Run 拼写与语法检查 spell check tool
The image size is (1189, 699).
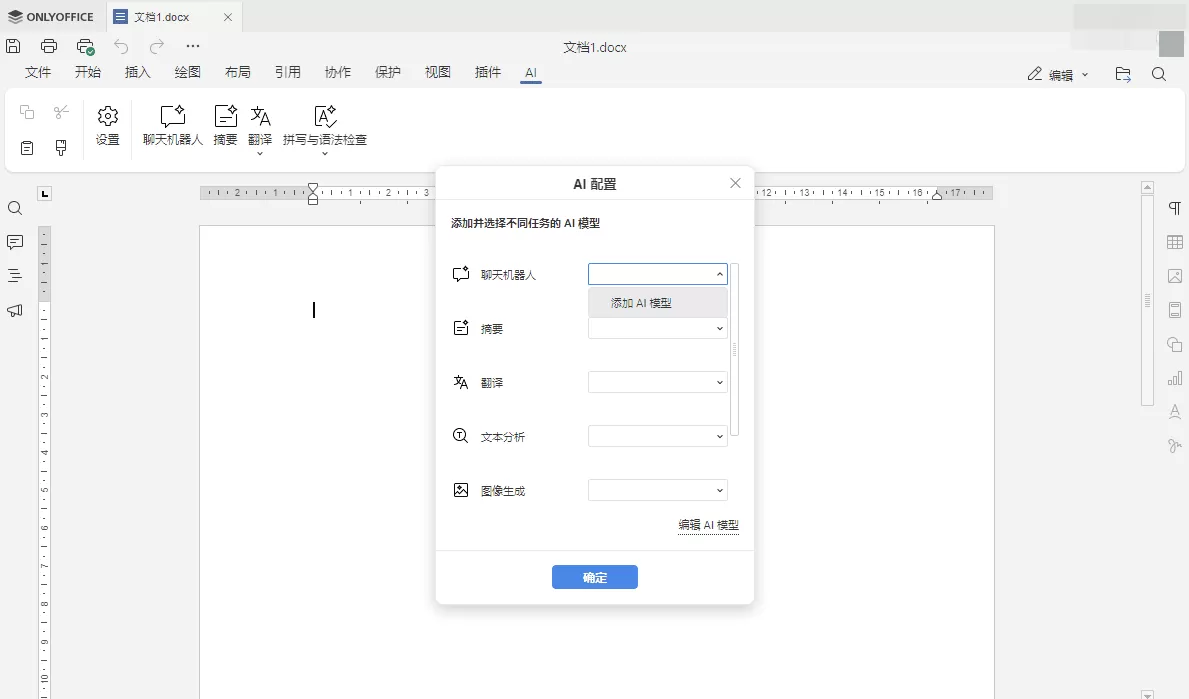coord(324,118)
